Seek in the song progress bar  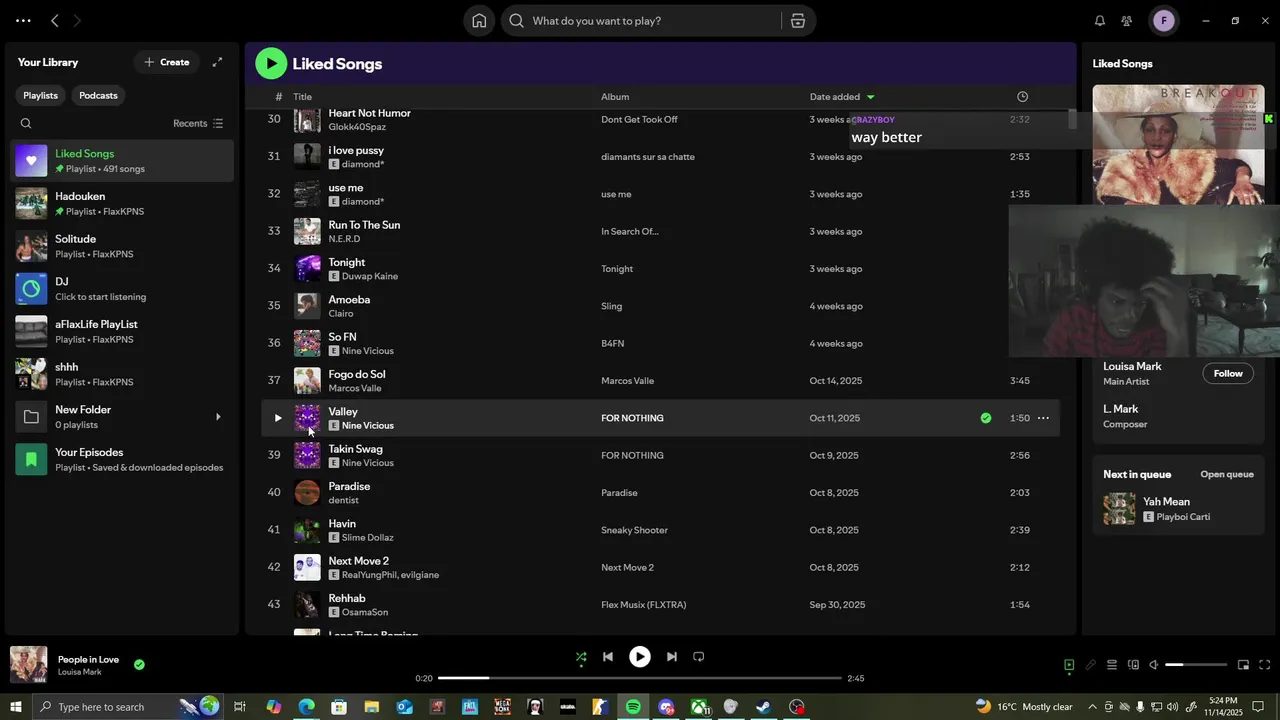pos(640,678)
